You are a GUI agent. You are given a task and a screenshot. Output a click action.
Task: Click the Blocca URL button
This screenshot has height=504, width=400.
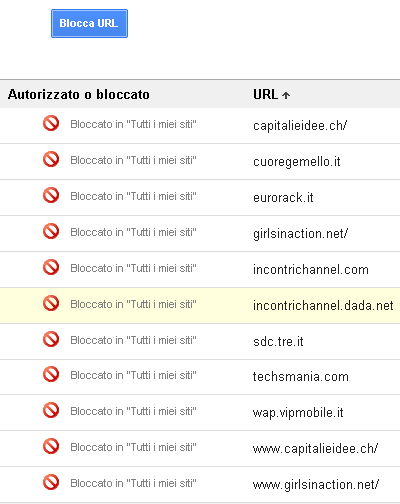coord(89,23)
